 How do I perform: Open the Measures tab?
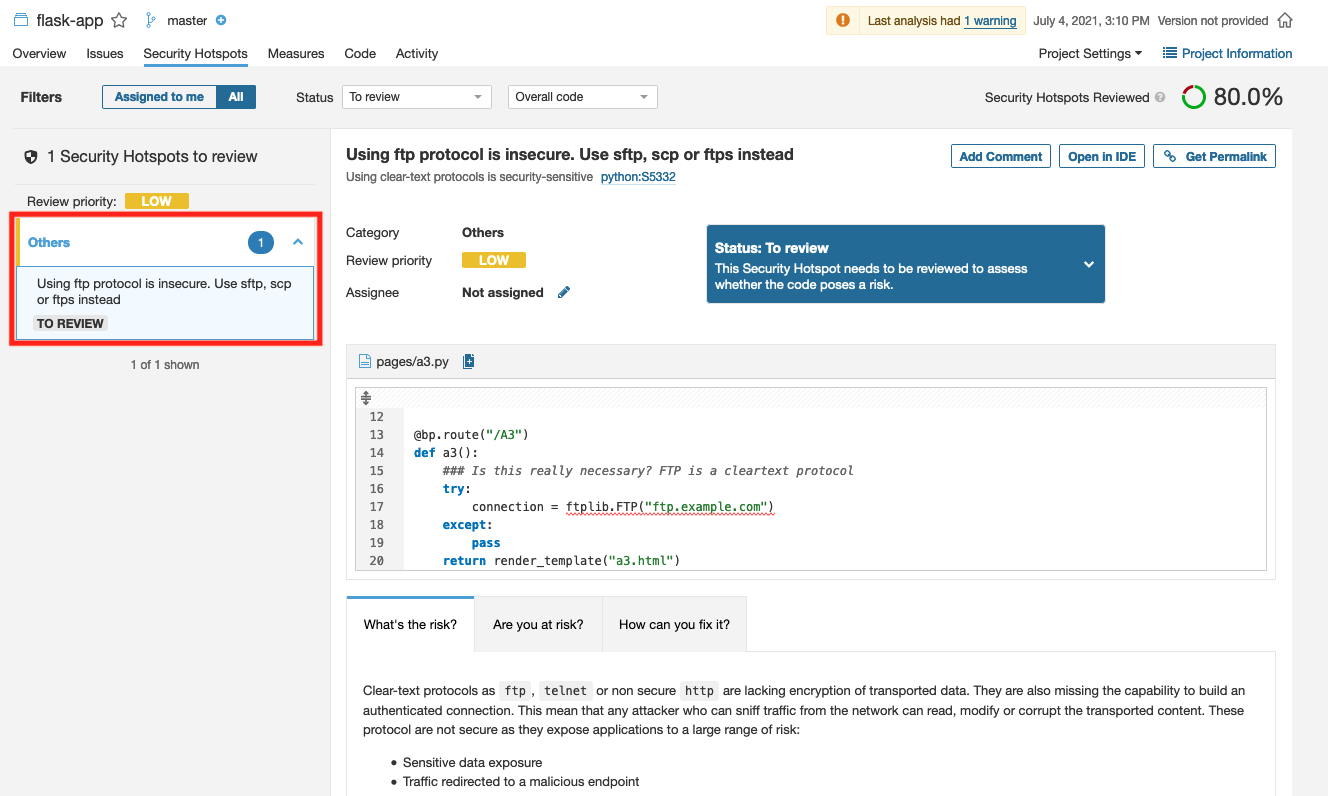coord(296,53)
